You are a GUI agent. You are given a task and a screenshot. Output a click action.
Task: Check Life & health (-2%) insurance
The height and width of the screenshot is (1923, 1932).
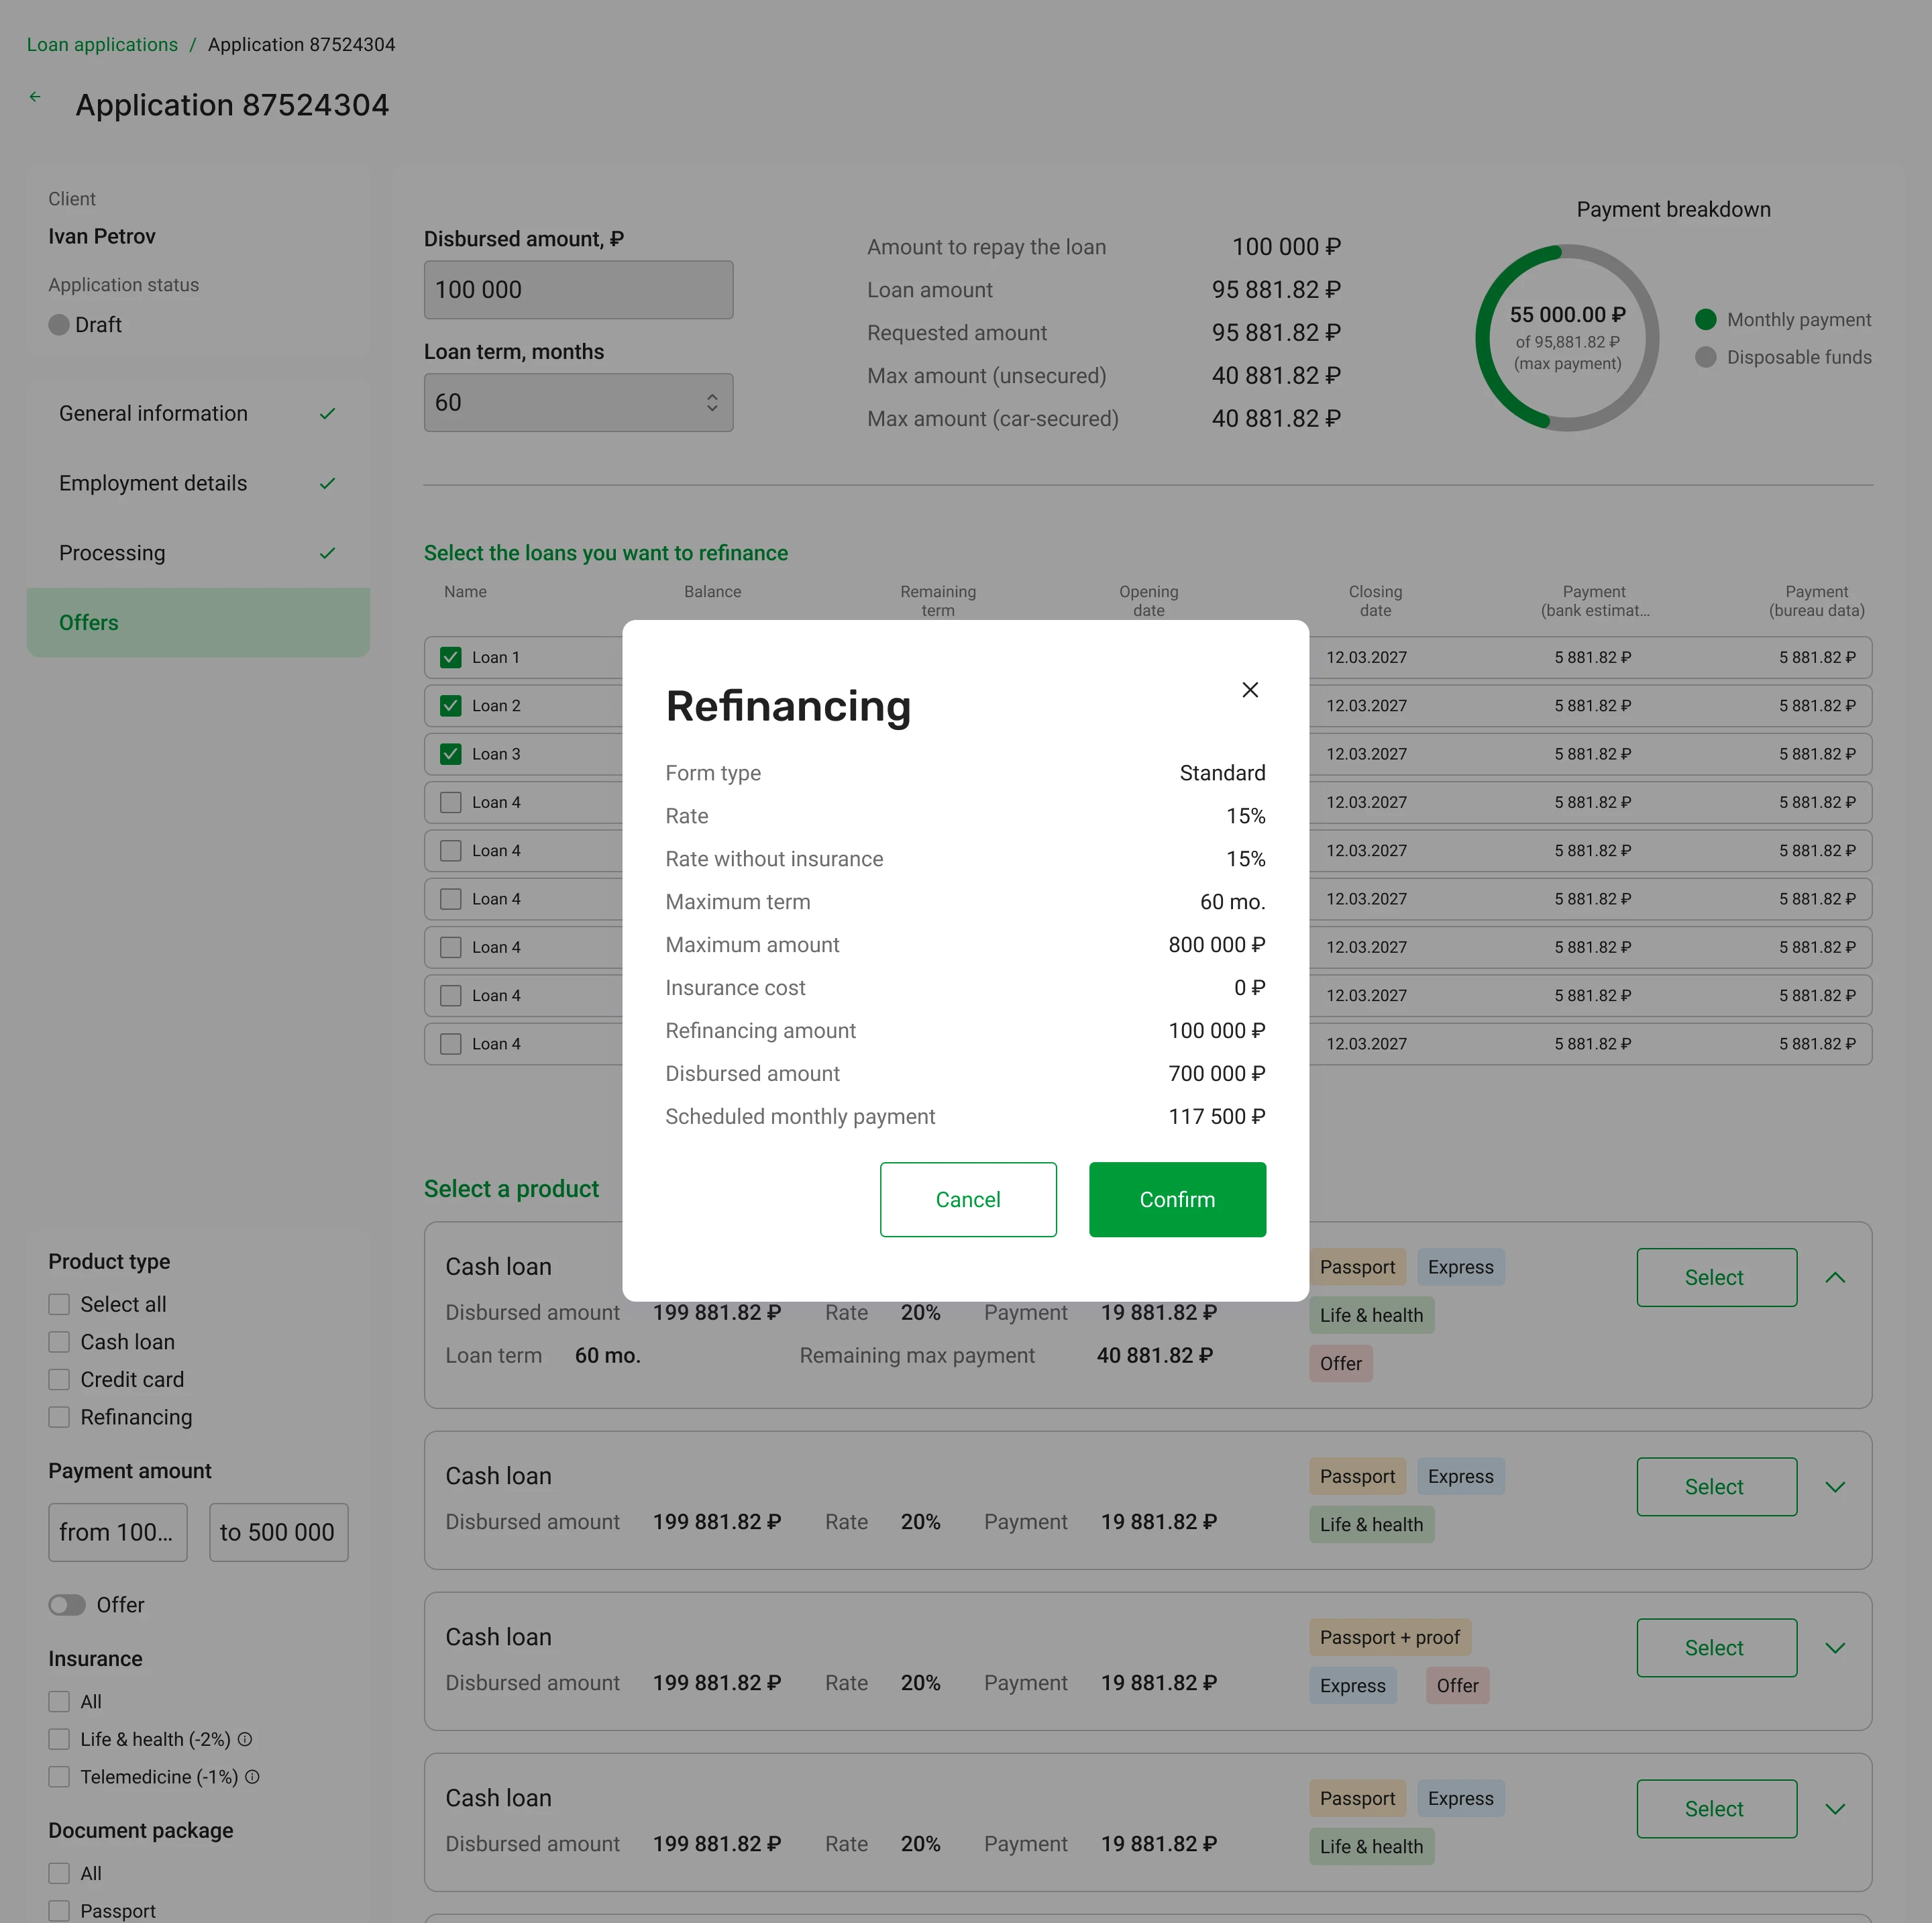pyautogui.click(x=59, y=1739)
